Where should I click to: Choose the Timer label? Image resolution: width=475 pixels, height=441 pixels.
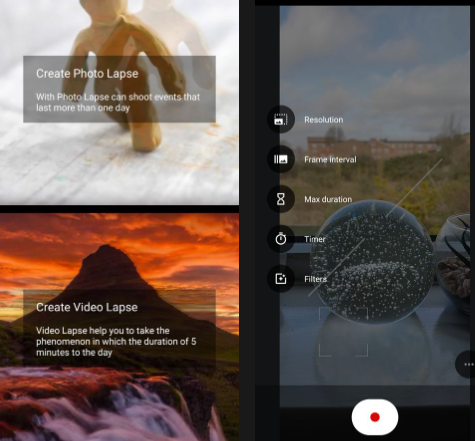pyautogui.click(x=314, y=239)
